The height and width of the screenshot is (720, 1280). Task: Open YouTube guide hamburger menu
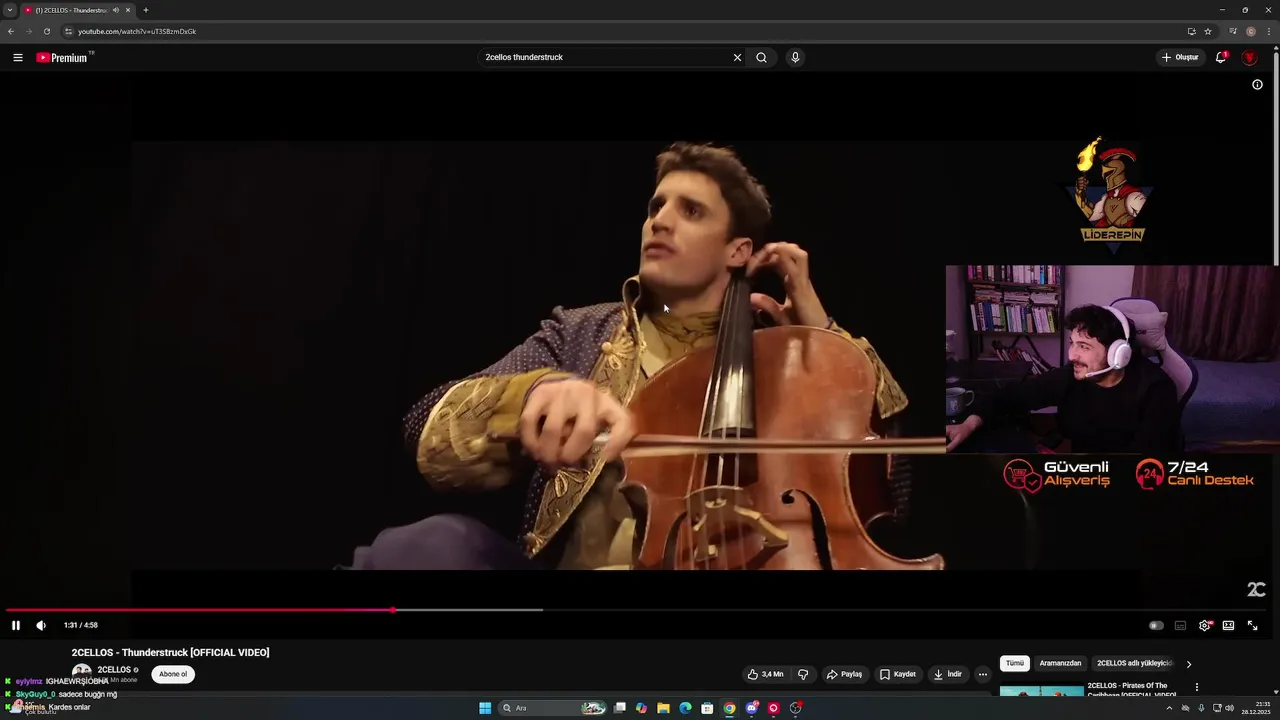[17, 57]
